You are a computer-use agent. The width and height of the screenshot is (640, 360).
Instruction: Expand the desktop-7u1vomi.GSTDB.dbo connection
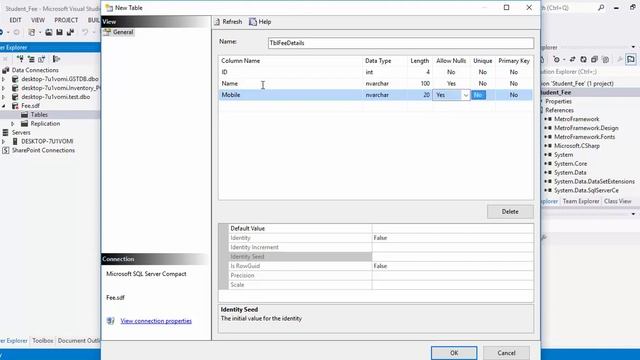[x=4, y=79]
